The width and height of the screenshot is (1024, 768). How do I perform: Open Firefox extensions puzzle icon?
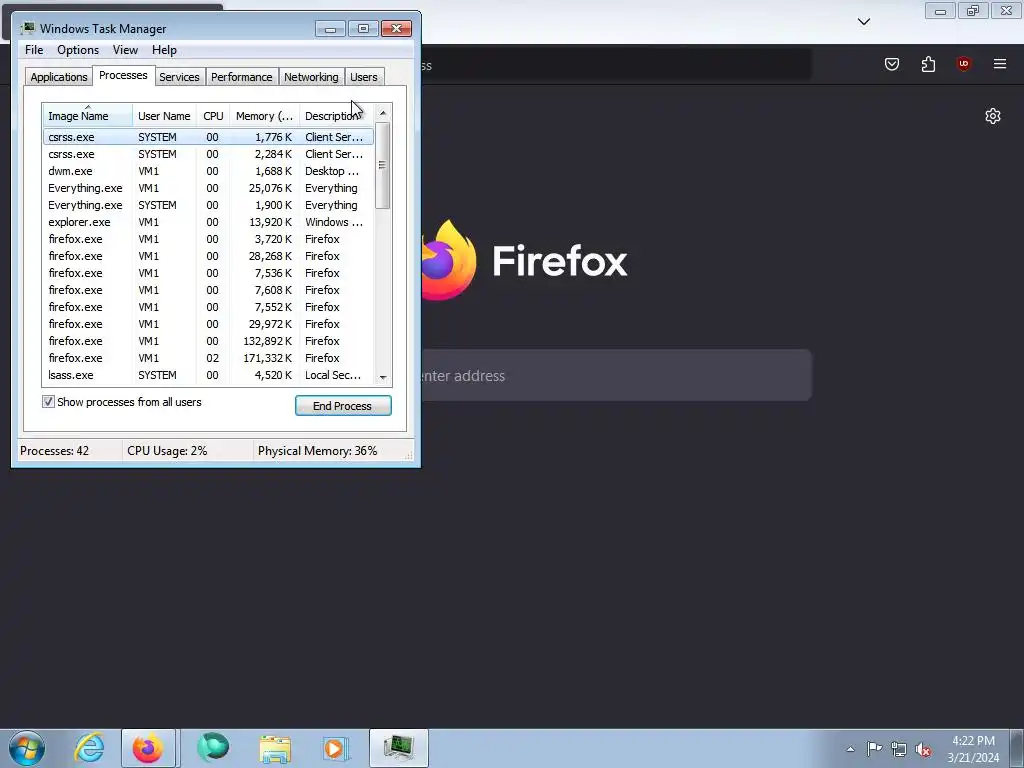coord(928,64)
